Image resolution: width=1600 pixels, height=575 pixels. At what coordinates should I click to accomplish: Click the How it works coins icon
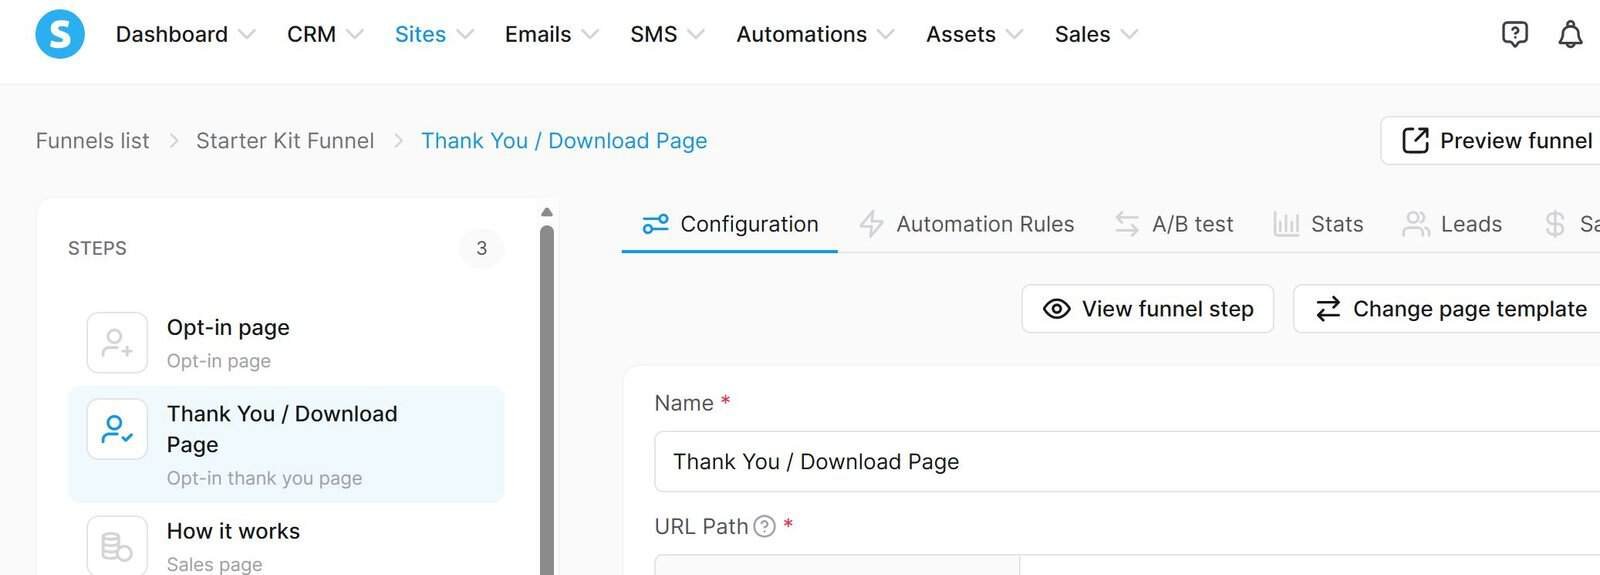(117, 545)
